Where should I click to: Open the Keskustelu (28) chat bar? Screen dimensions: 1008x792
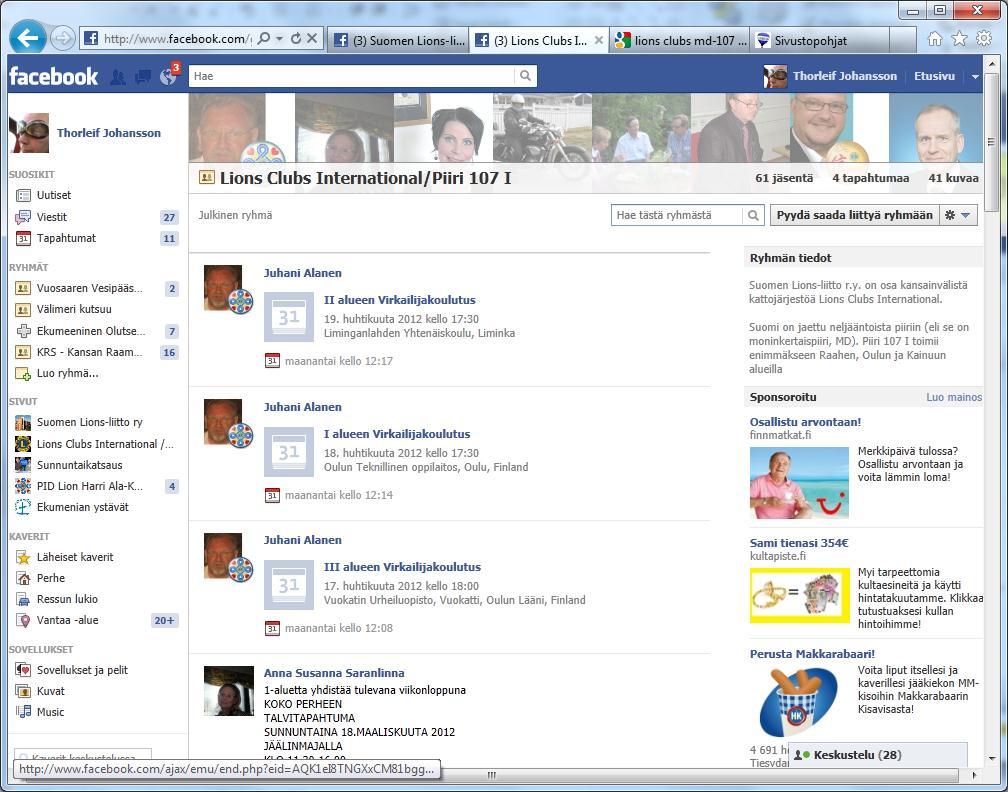coord(877,755)
